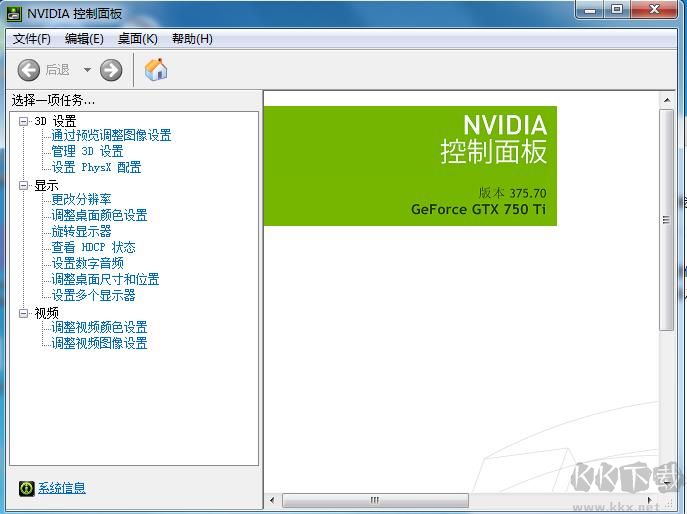
Task: Open the 编辑(E) menu
Action: (84, 39)
